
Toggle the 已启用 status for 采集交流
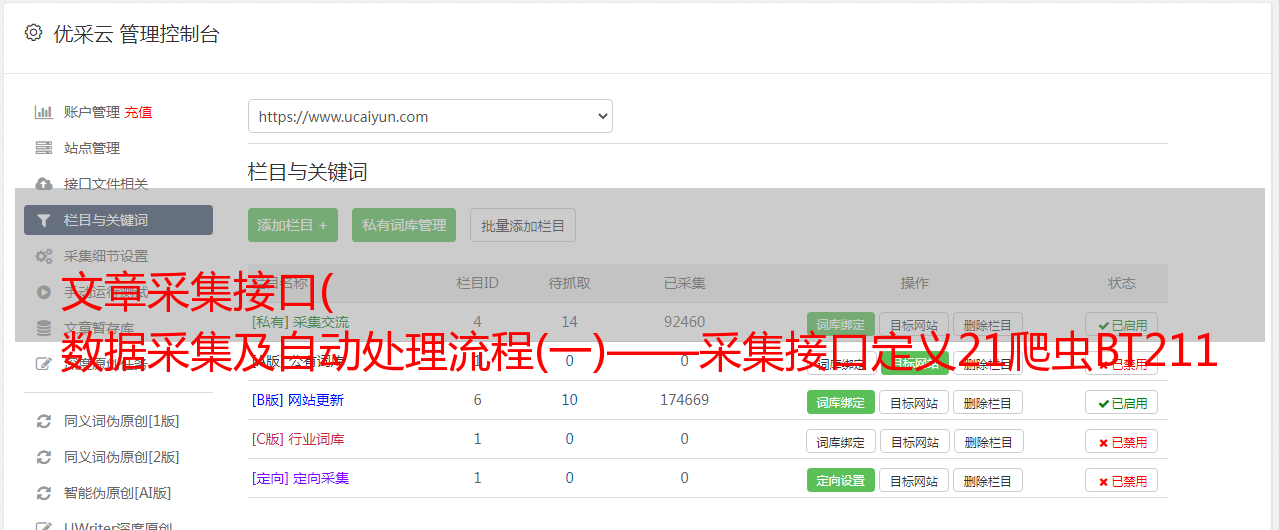(1122, 325)
